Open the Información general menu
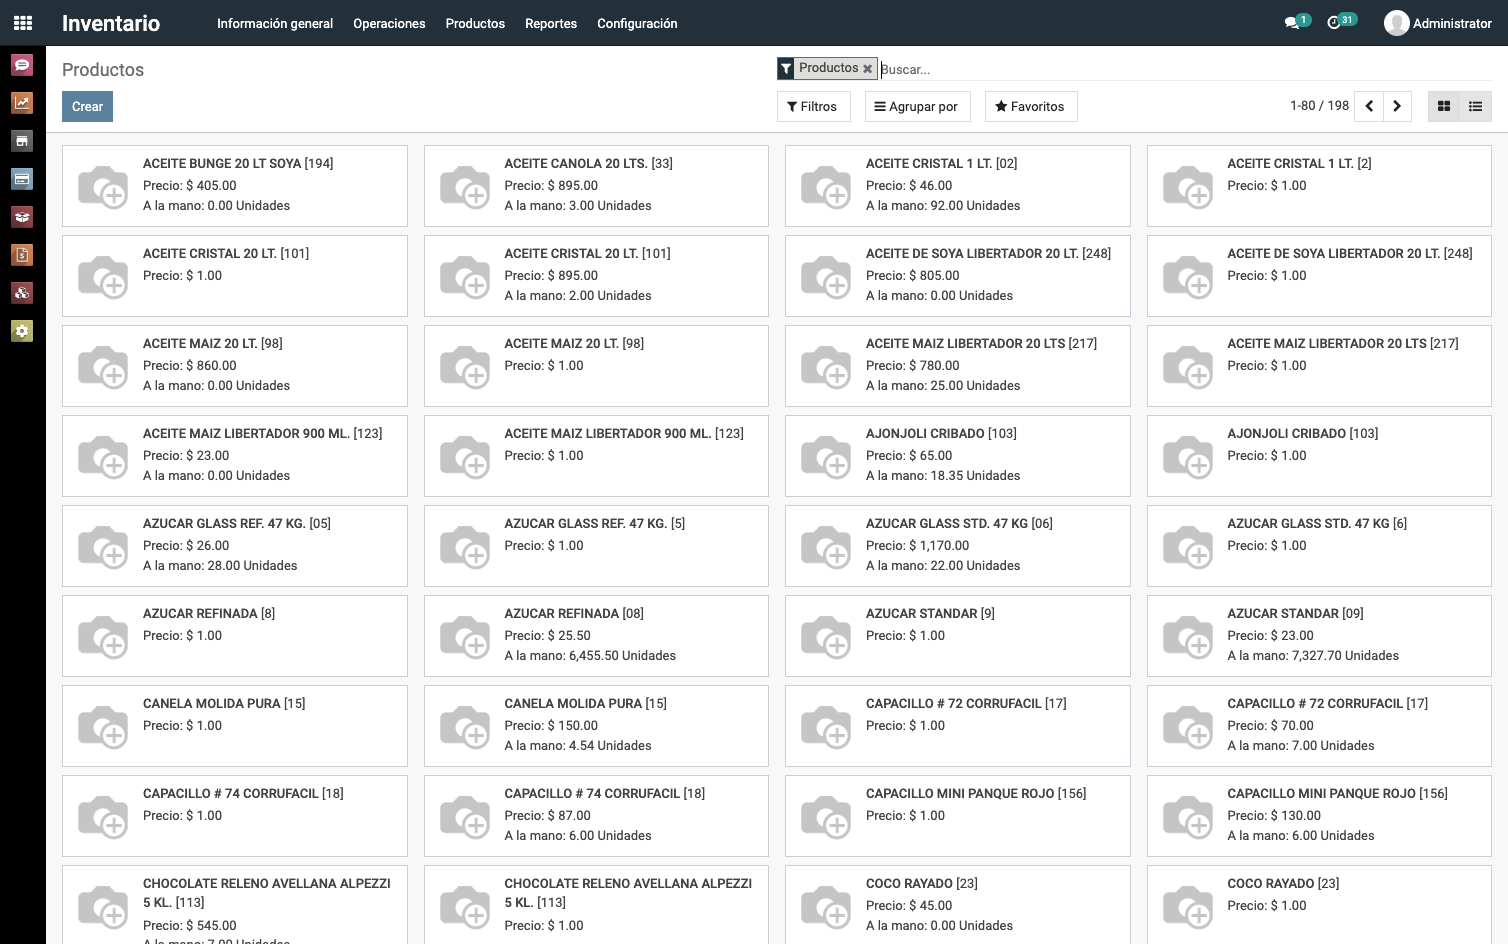This screenshot has width=1508, height=944. (275, 23)
